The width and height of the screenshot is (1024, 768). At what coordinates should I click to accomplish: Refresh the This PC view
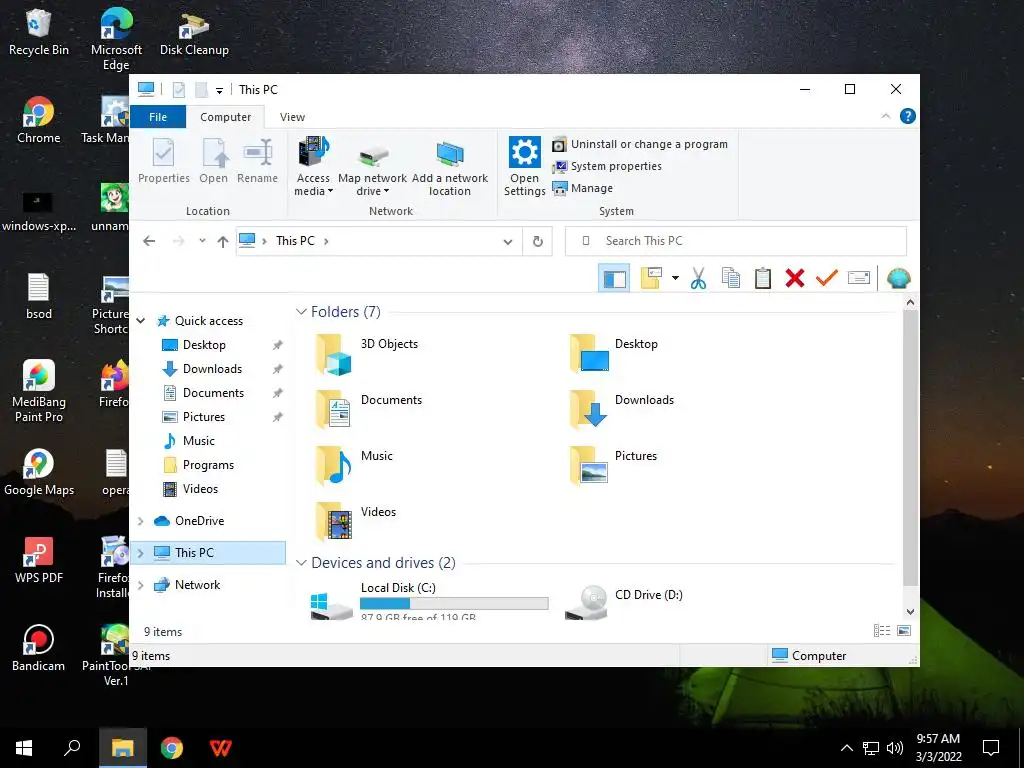tap(537, 242)
